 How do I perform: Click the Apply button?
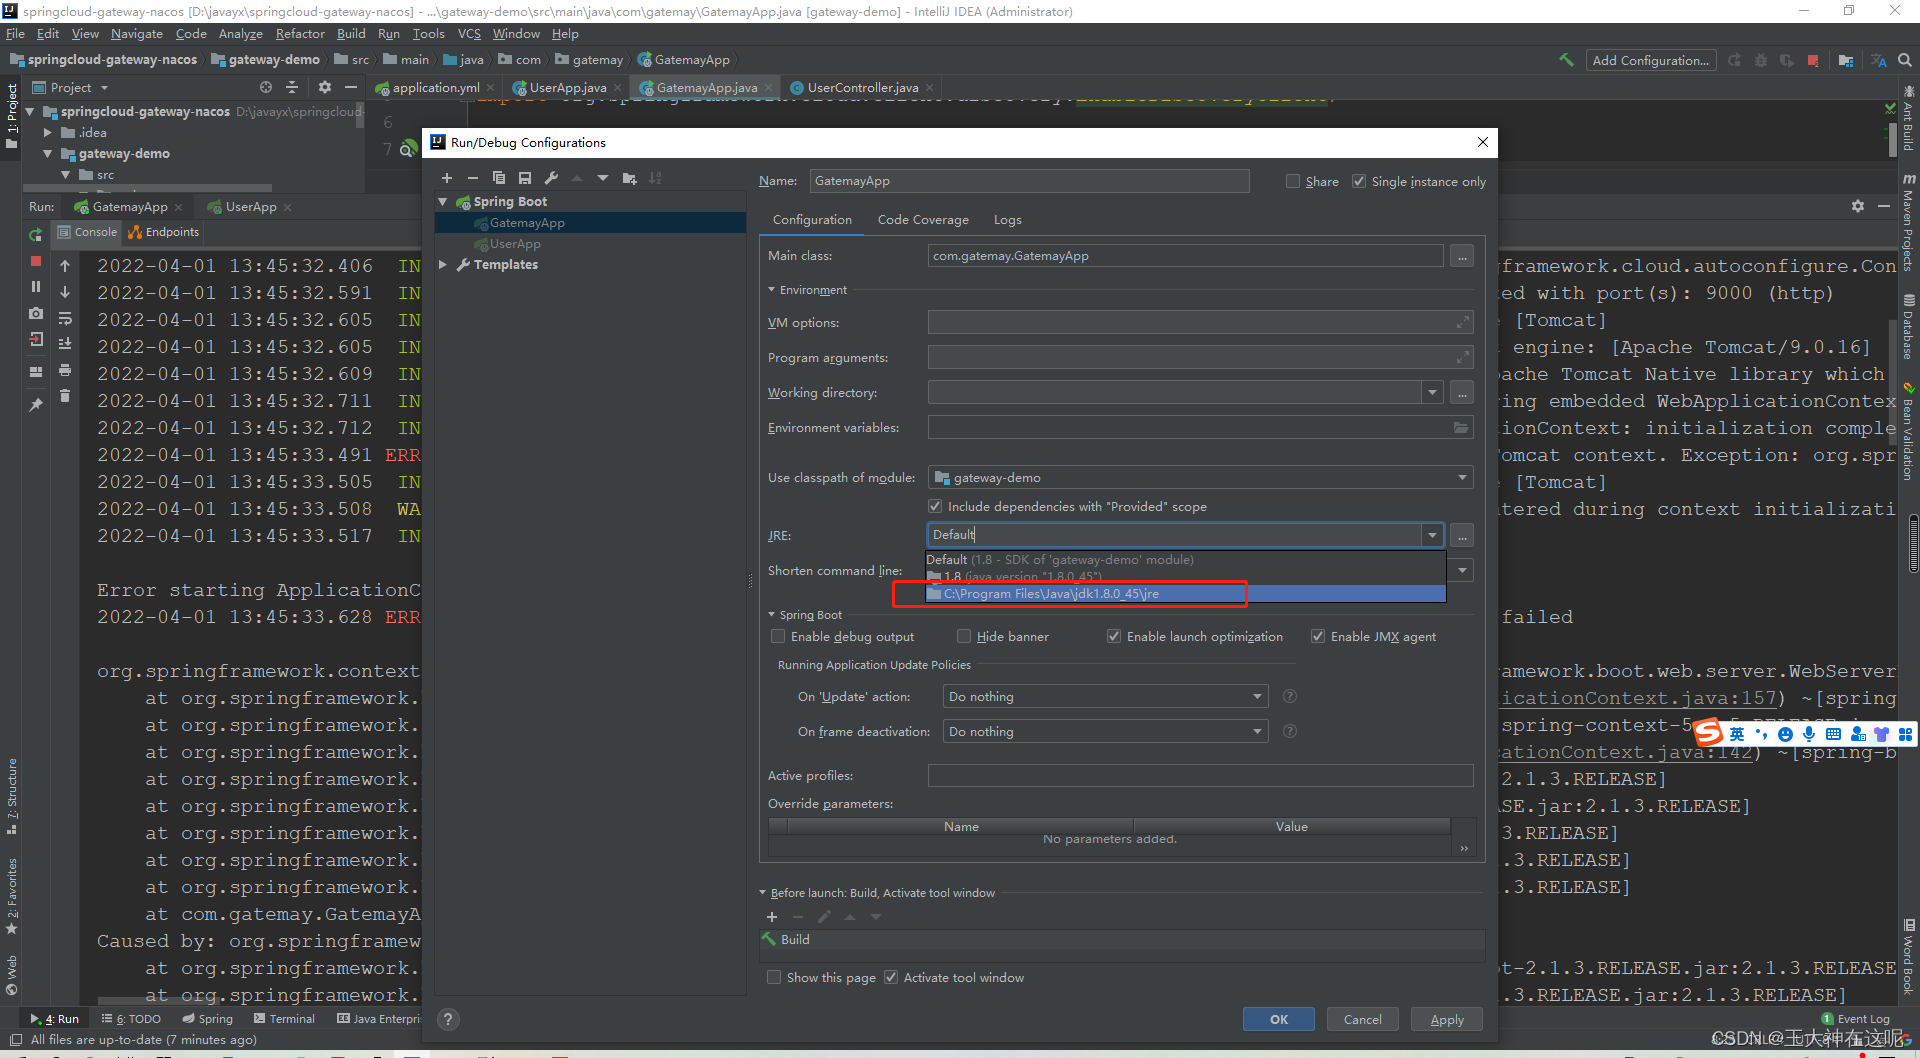pos(1446,1019)
